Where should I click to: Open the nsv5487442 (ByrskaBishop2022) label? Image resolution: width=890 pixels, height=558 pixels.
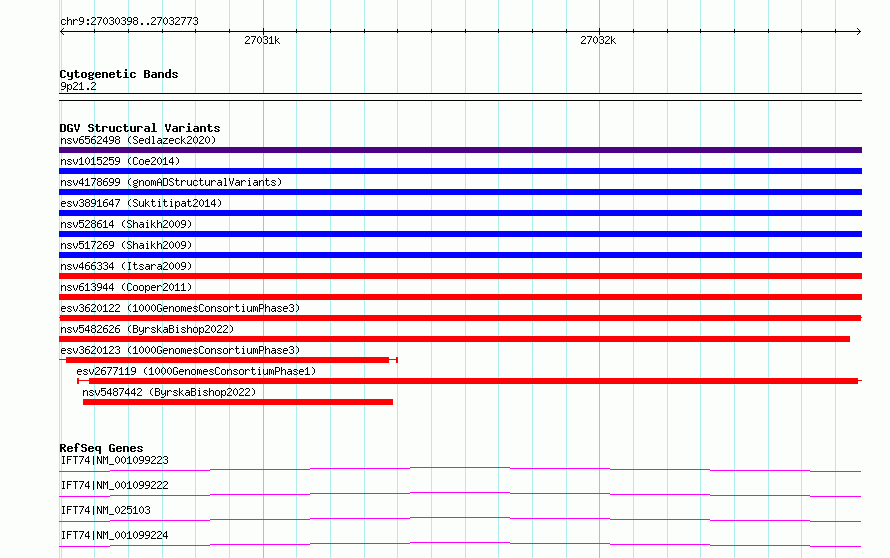coord(169,392)
